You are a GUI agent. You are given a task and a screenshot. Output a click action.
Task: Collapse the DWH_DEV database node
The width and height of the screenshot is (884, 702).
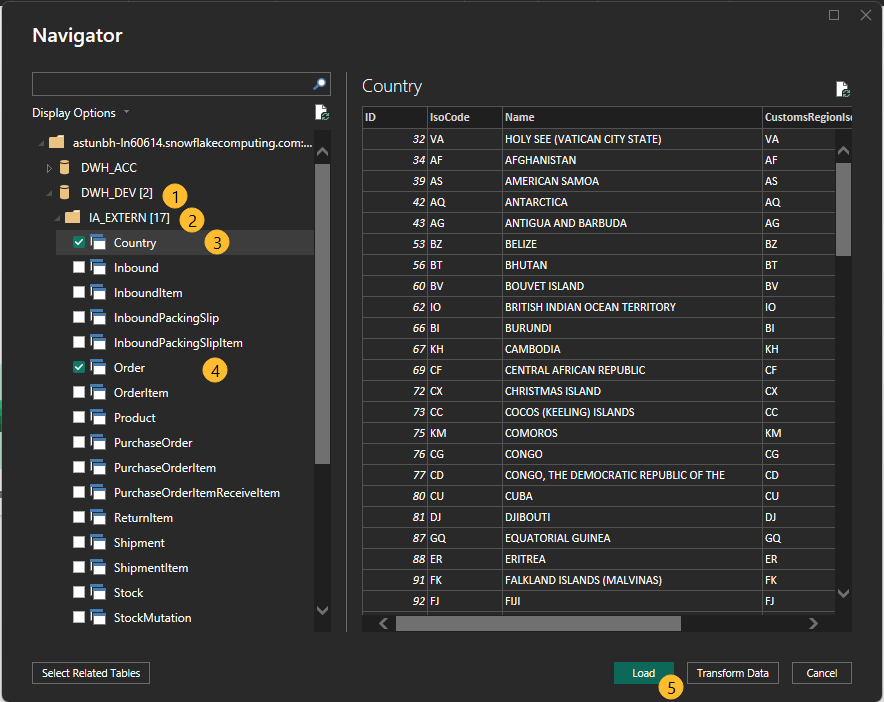point(49,192)
